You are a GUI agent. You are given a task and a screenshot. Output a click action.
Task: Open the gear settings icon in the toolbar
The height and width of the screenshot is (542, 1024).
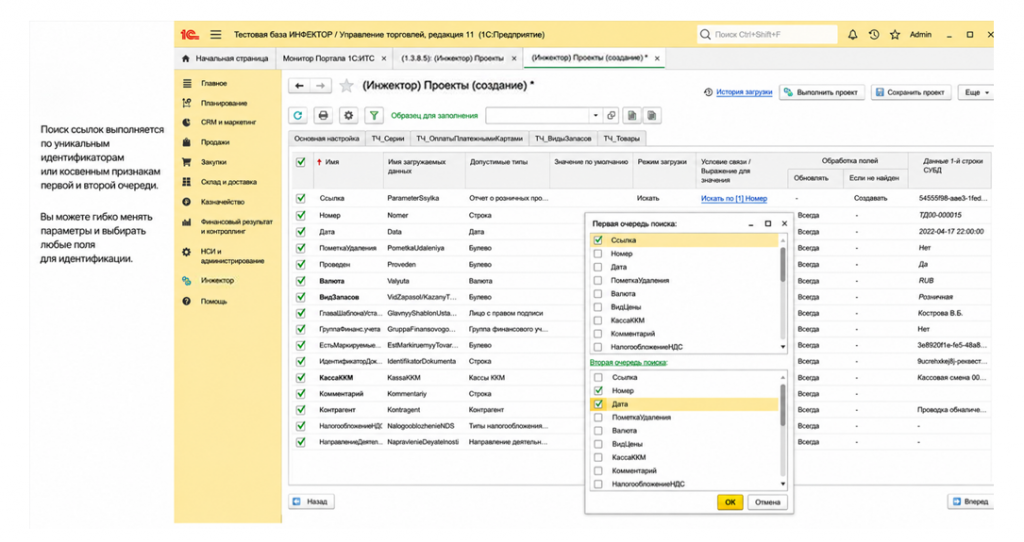pos(349,116)
